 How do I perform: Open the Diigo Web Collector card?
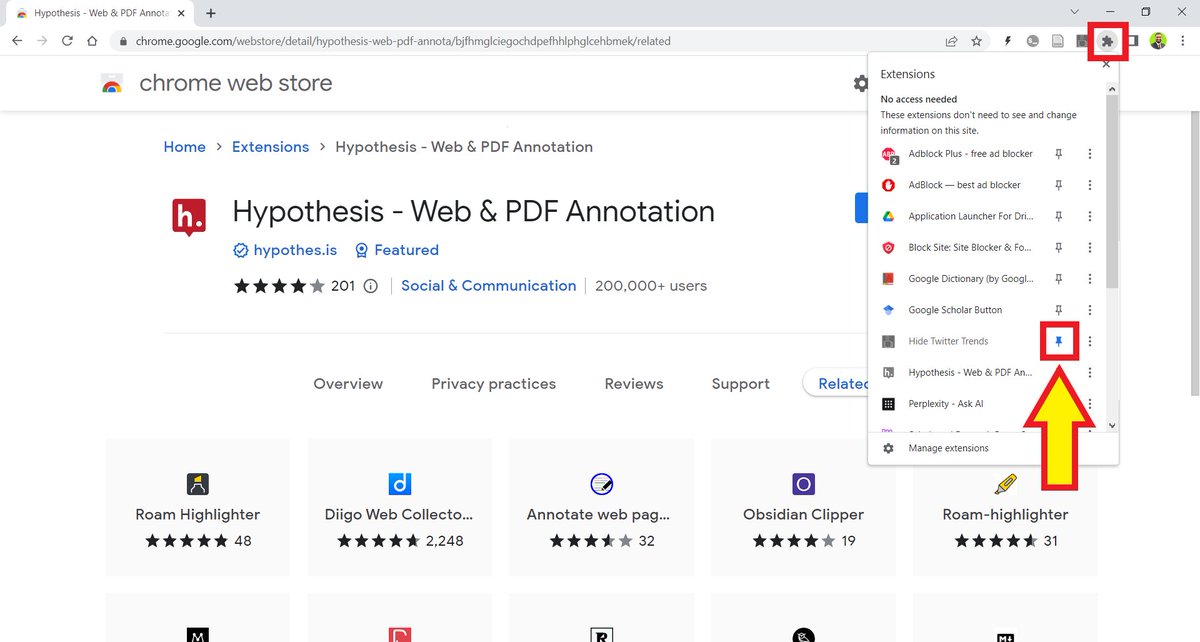(x=399, y=507)
